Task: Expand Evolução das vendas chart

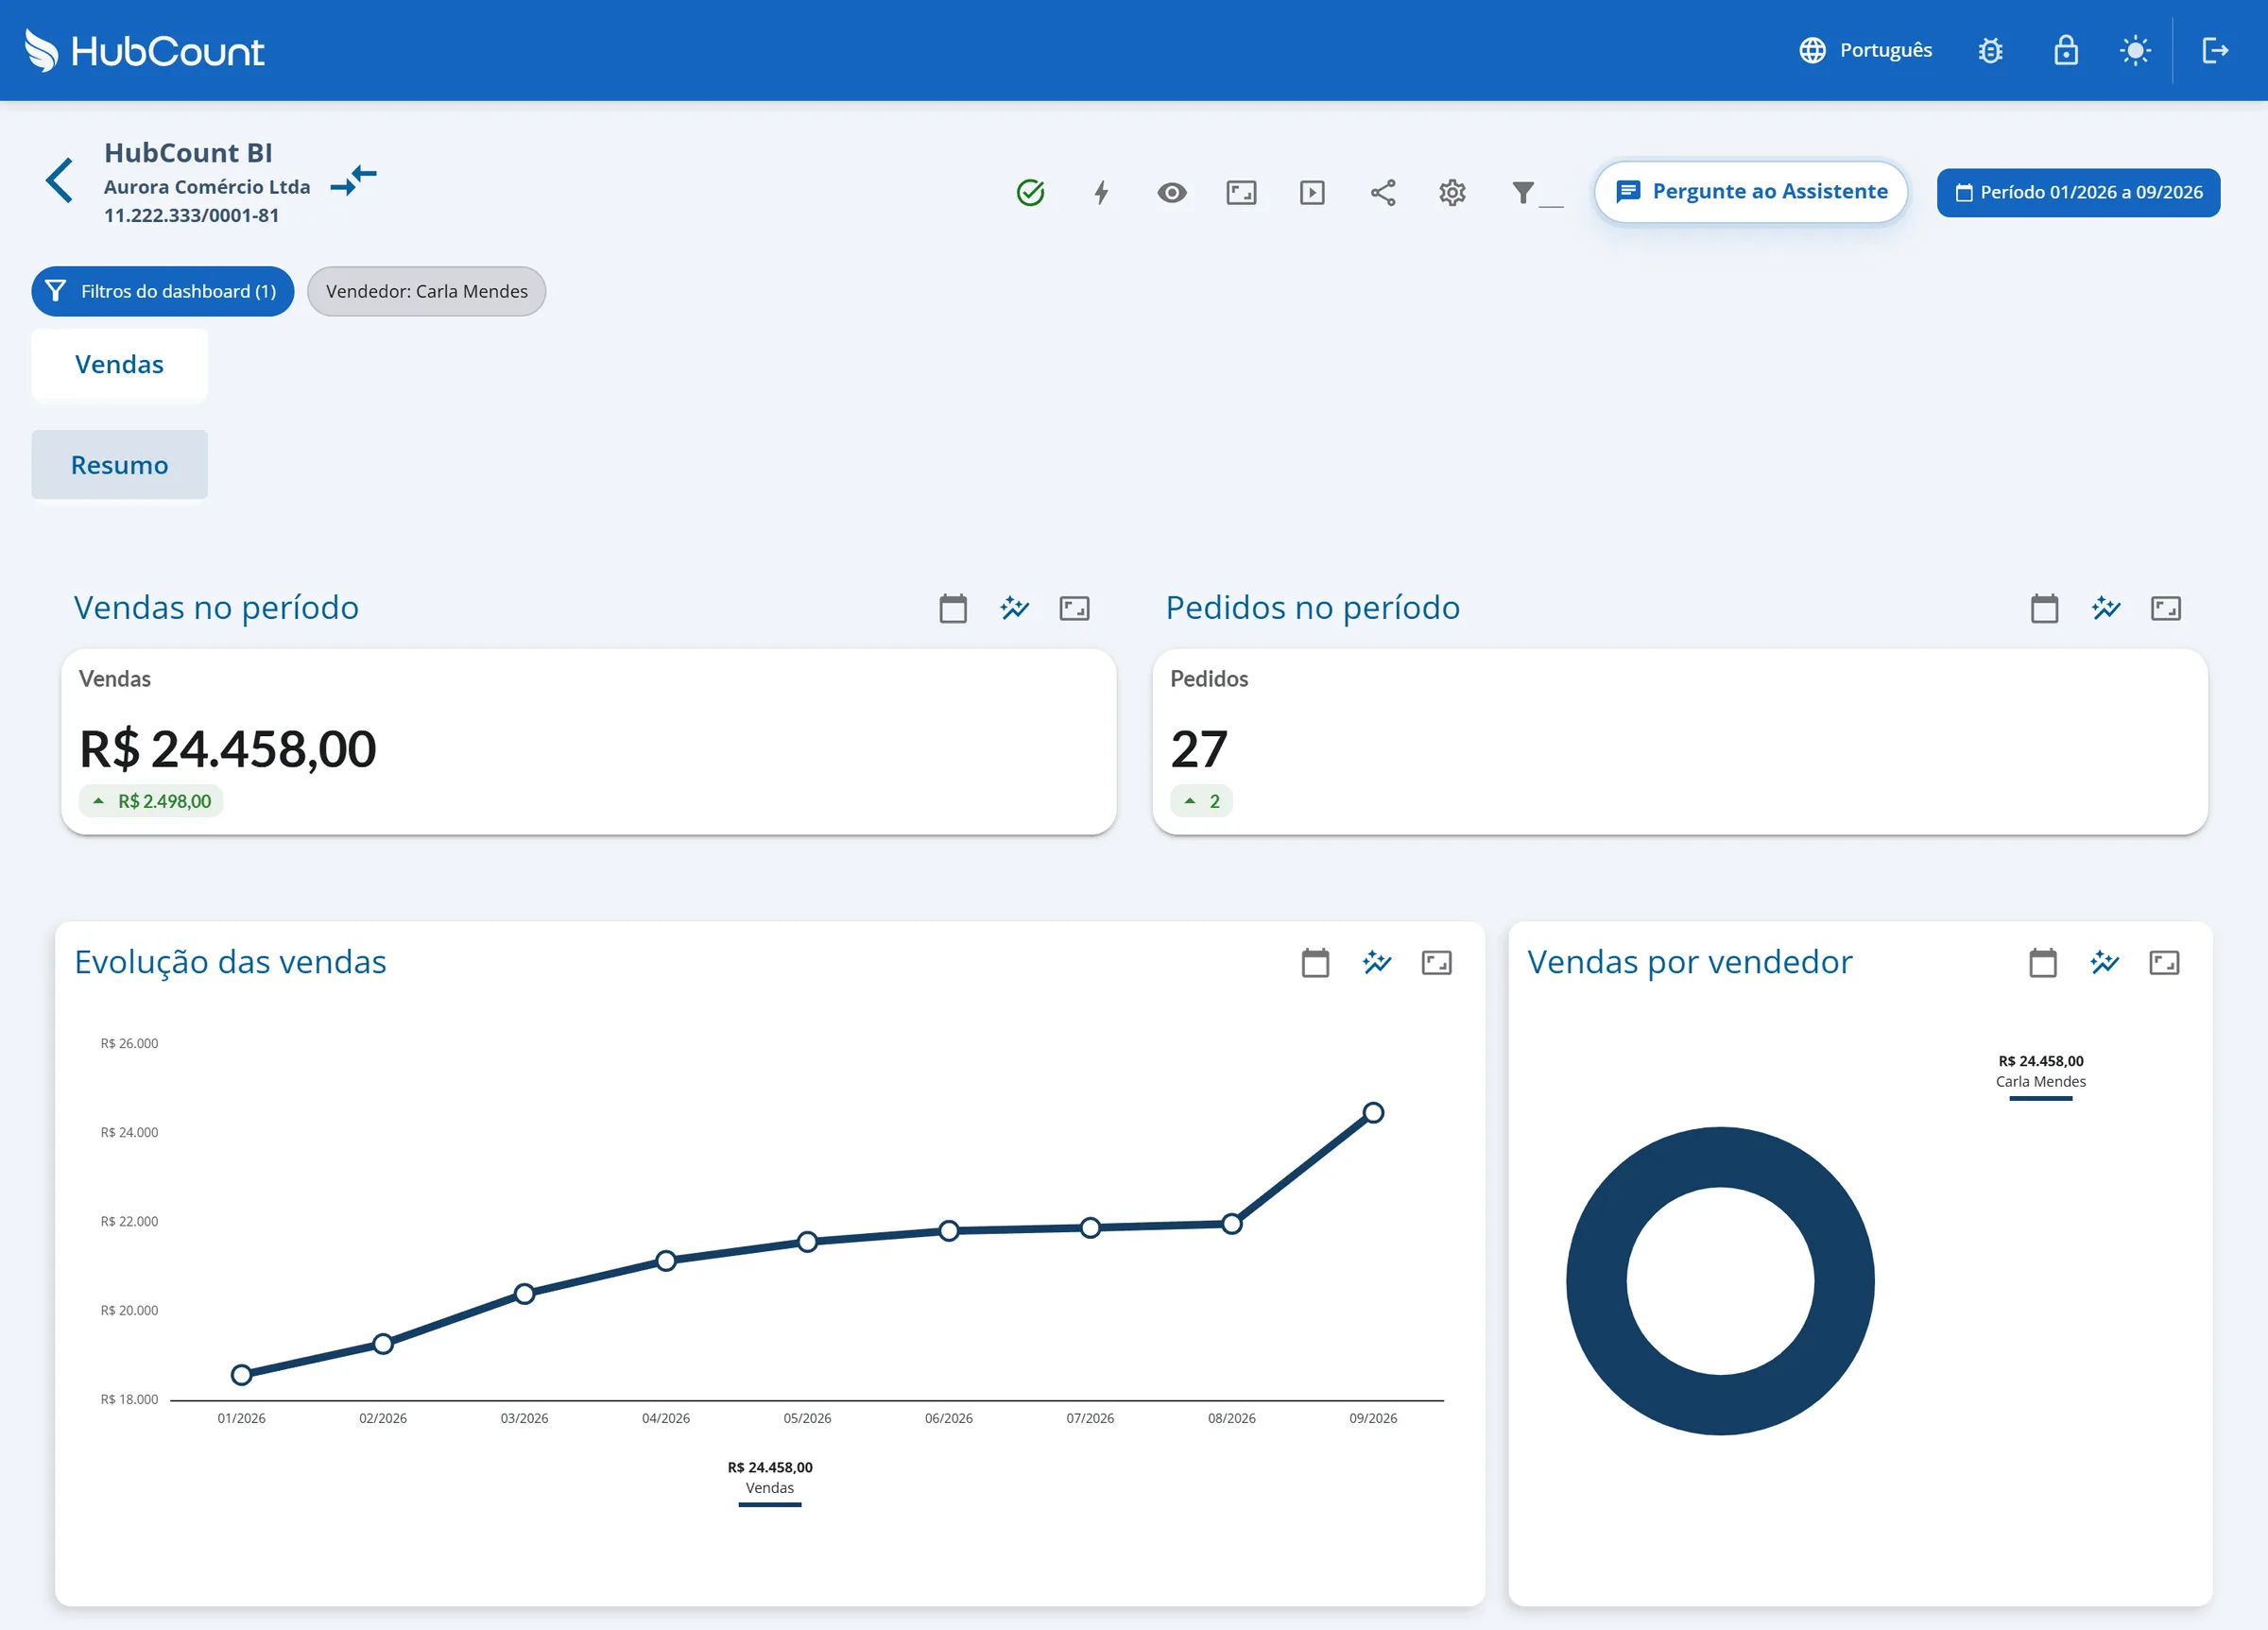Action: 1436,962
